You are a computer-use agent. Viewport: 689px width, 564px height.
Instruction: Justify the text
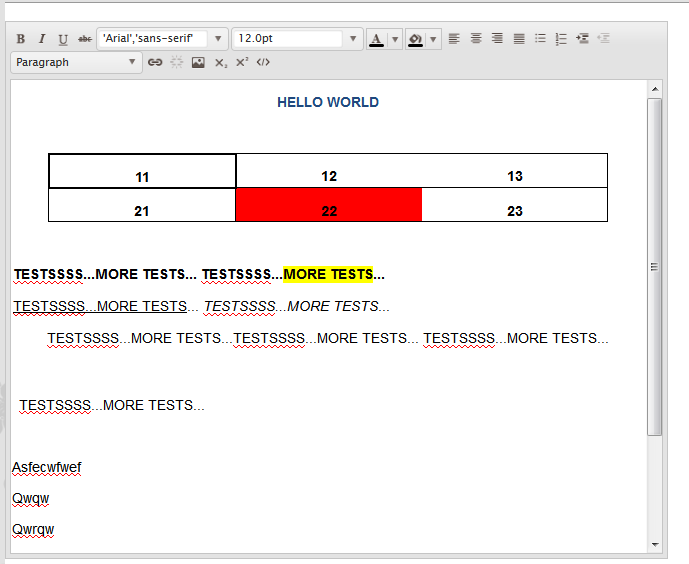coord(519,39)
